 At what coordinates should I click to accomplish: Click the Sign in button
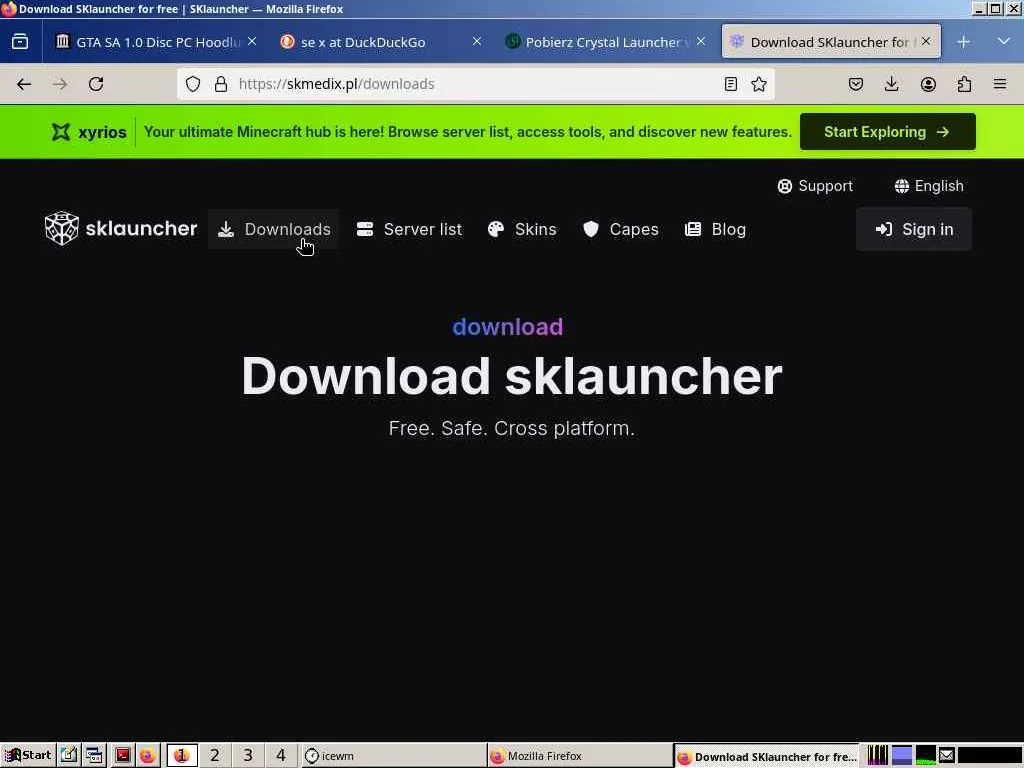point(914,229)
